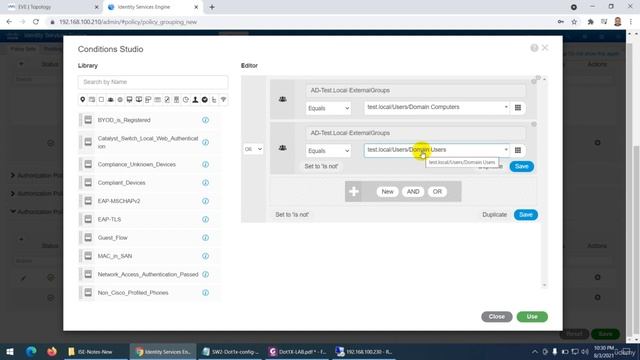Expand the Domain Computers group value dropdown
Viewport: 640px width, 360px height.
pyautogui.click(x=506, y=107)
